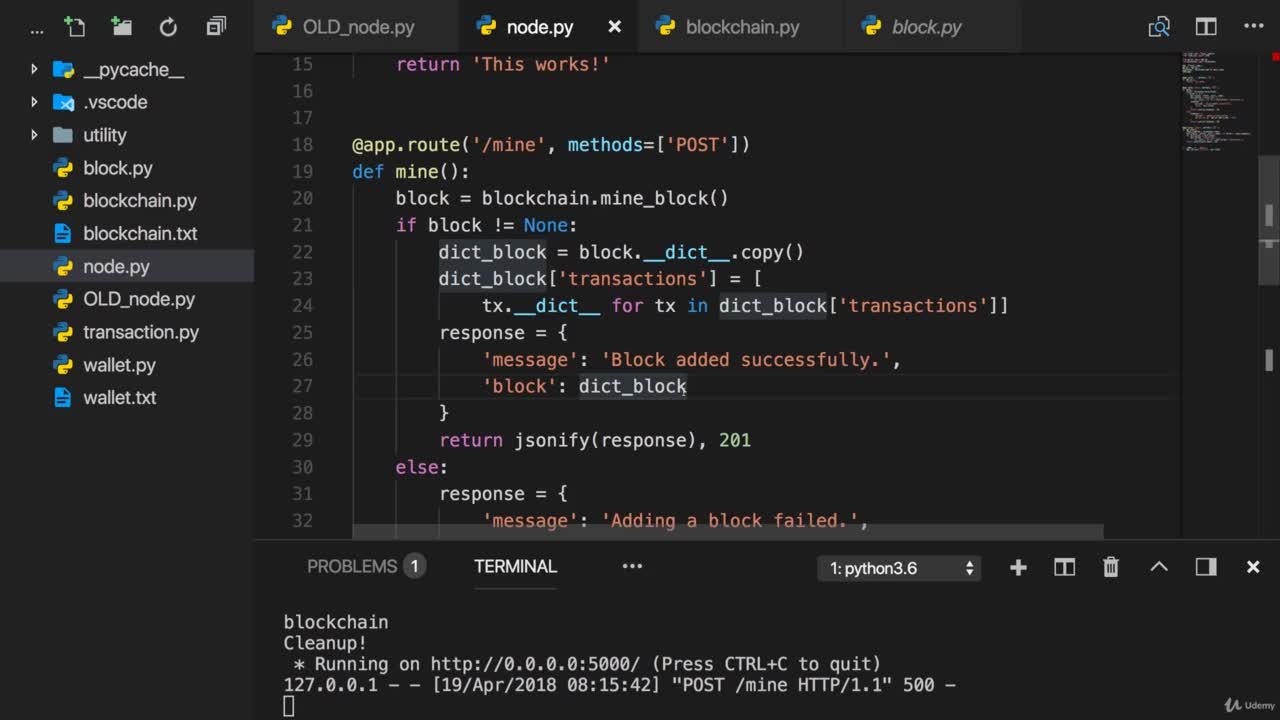
Task: Close the terminal panel
Action: coord(1253,567)
